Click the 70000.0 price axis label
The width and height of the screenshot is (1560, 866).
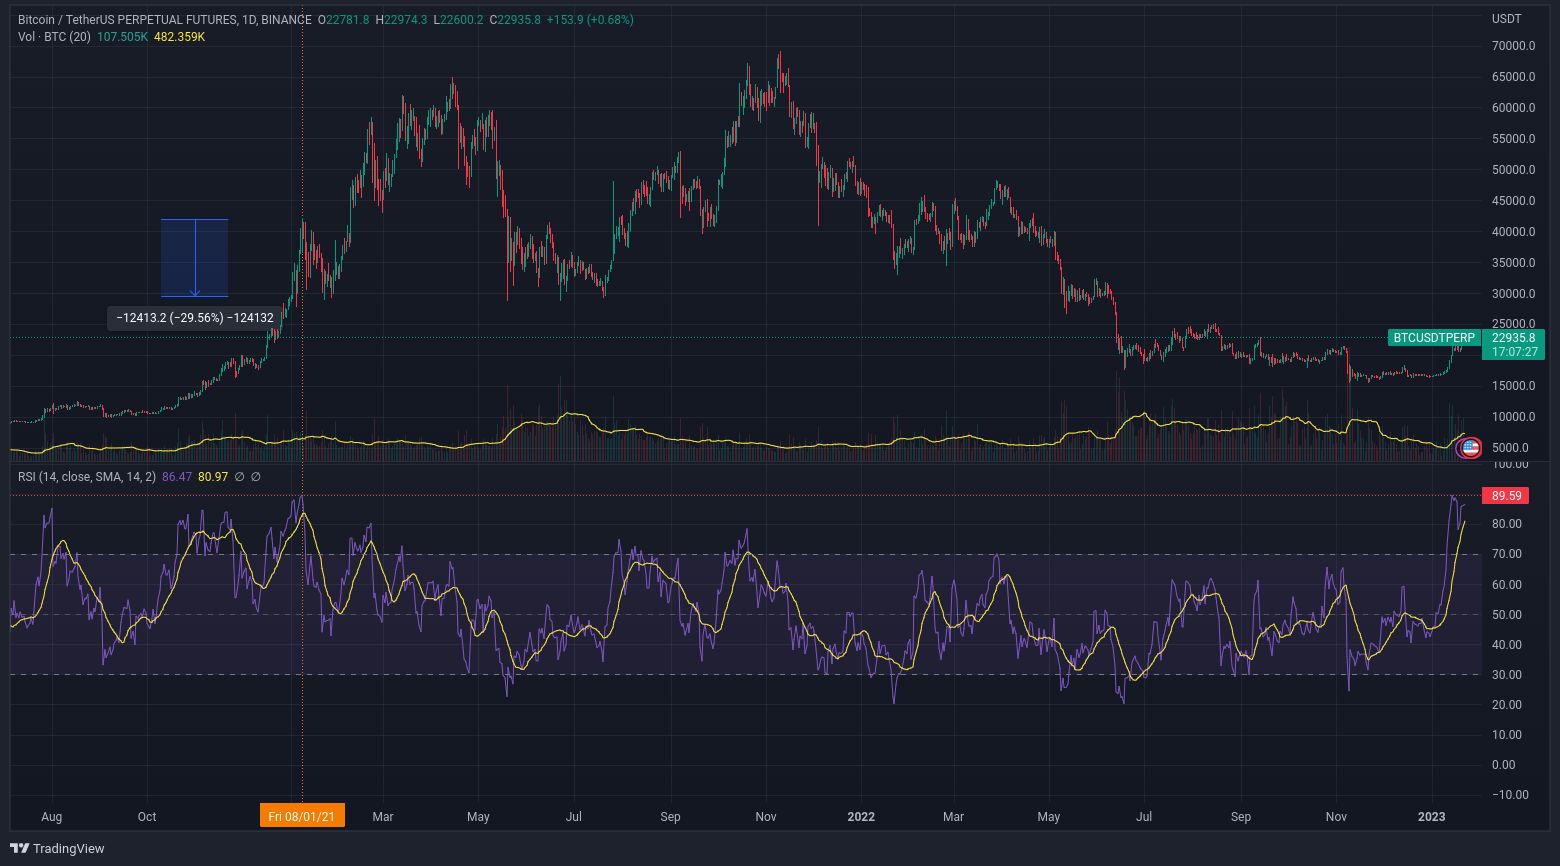click(1513, 46)
